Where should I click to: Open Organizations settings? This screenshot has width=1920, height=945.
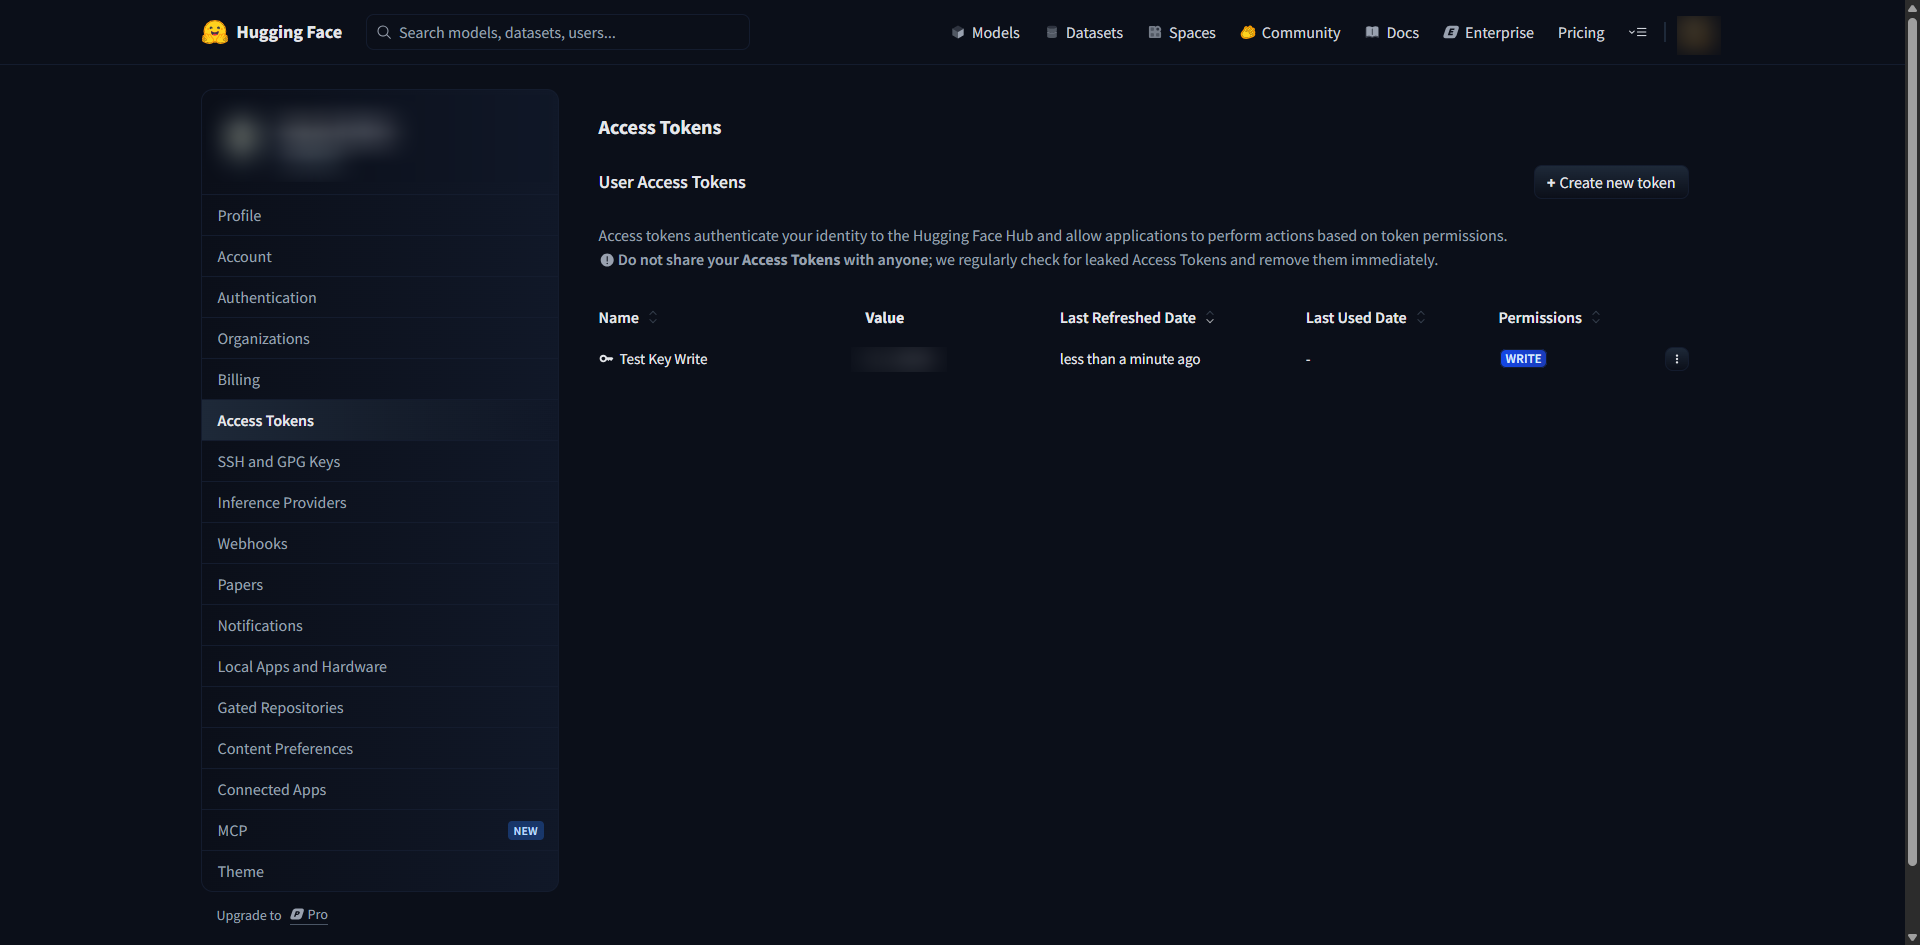[380, 338]
